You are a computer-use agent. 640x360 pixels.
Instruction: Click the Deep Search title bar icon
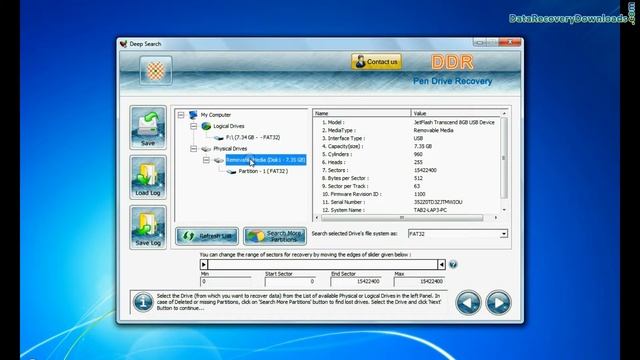123,44
